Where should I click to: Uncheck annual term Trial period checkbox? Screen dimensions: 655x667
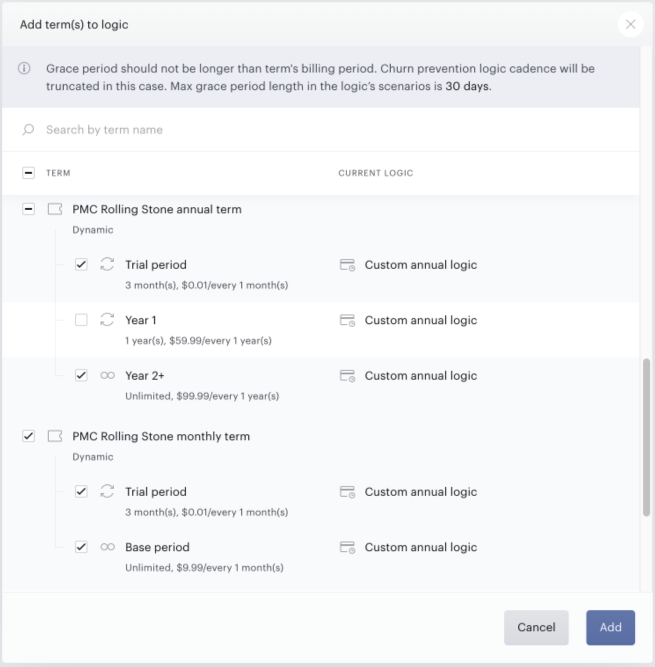[x=81, y=264]
